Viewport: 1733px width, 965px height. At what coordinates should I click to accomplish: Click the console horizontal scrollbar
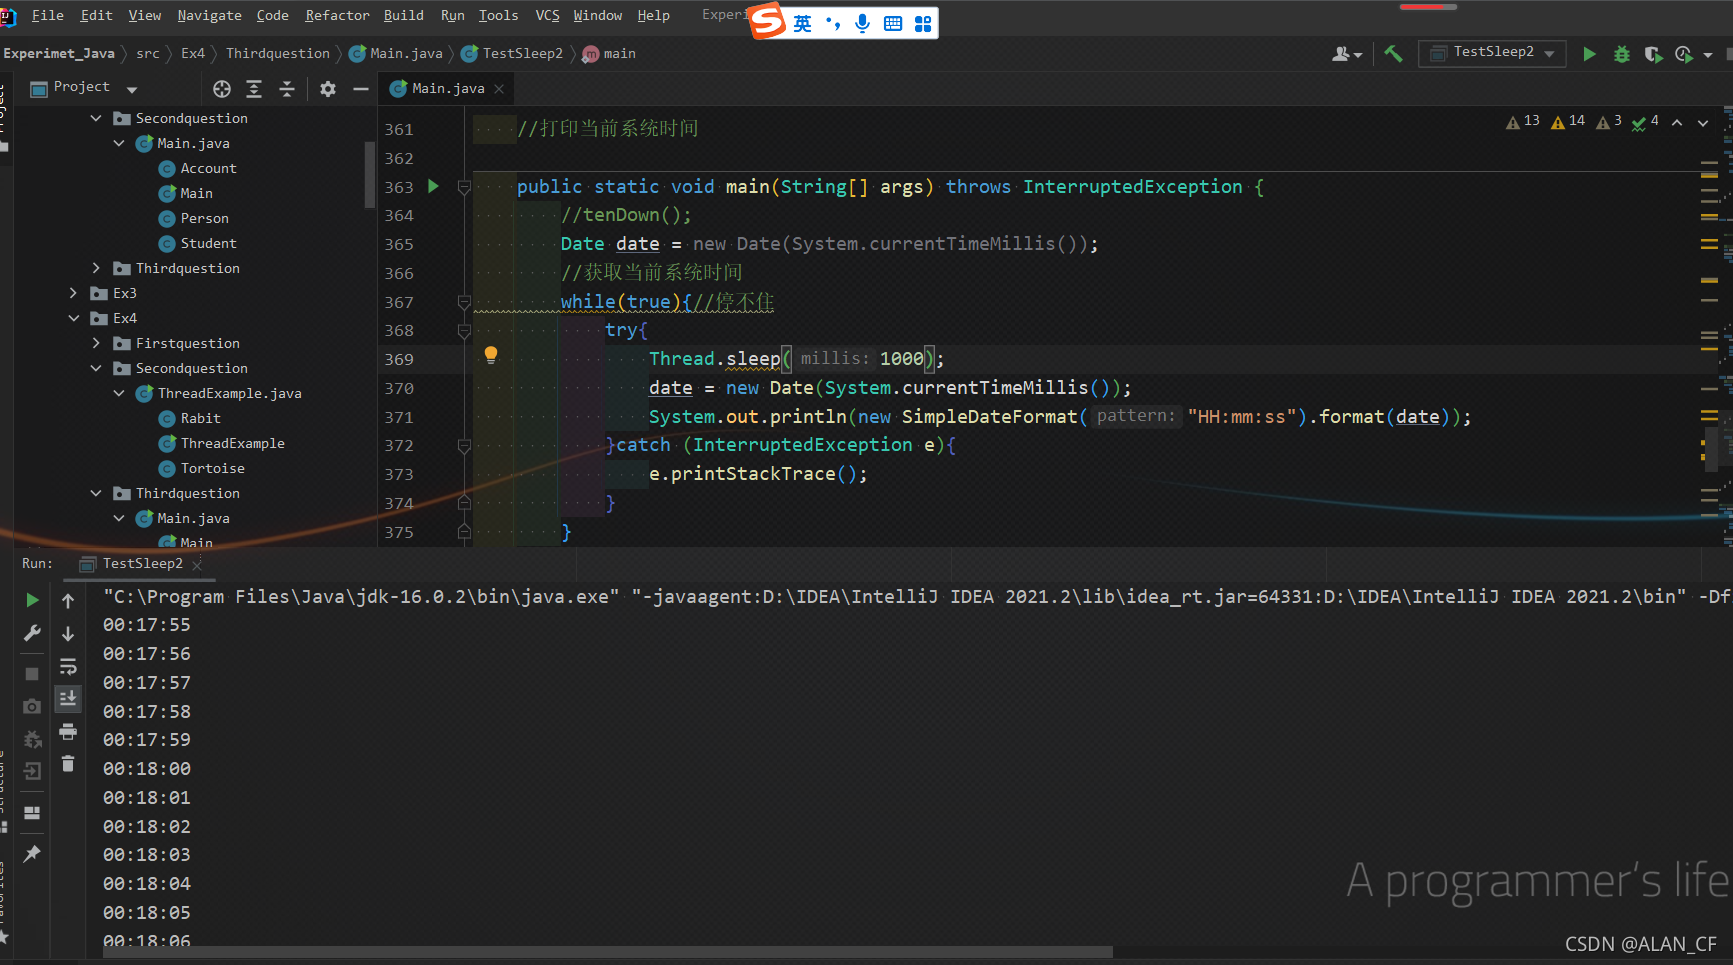[607, 952]
